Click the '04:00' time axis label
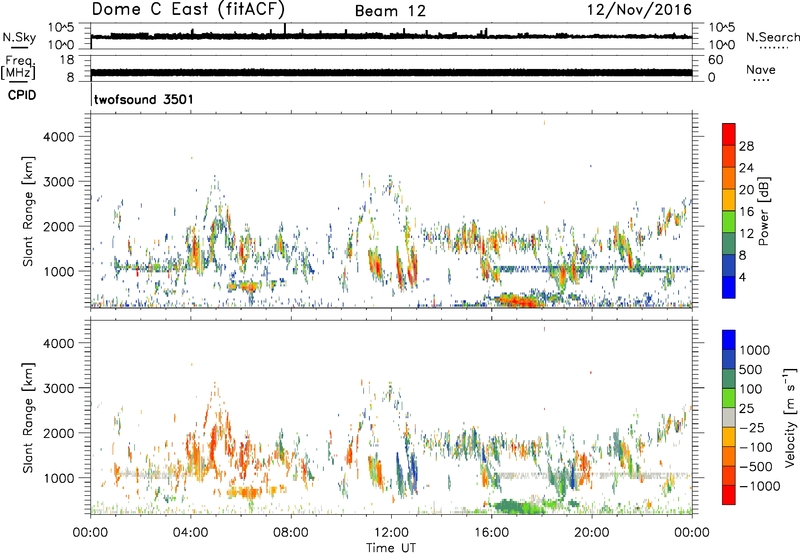This screenshot has height=554, width=800. coord(190,533)
